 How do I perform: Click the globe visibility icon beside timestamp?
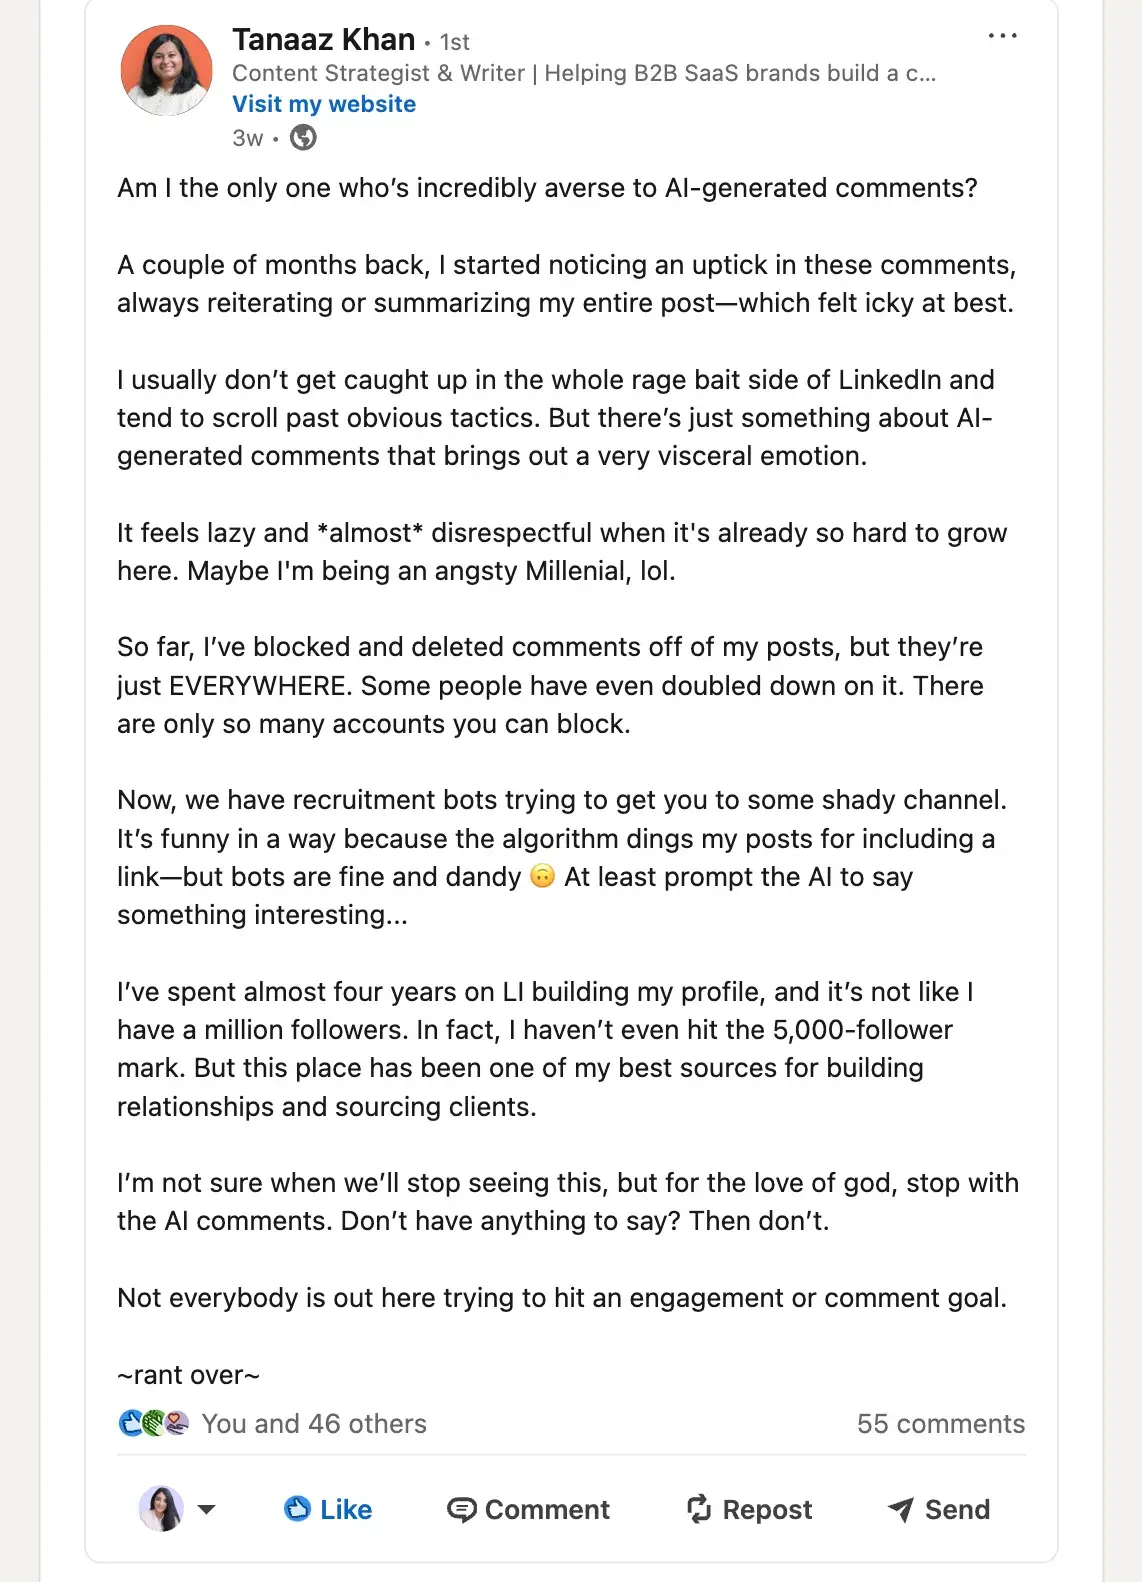(302, 137)
